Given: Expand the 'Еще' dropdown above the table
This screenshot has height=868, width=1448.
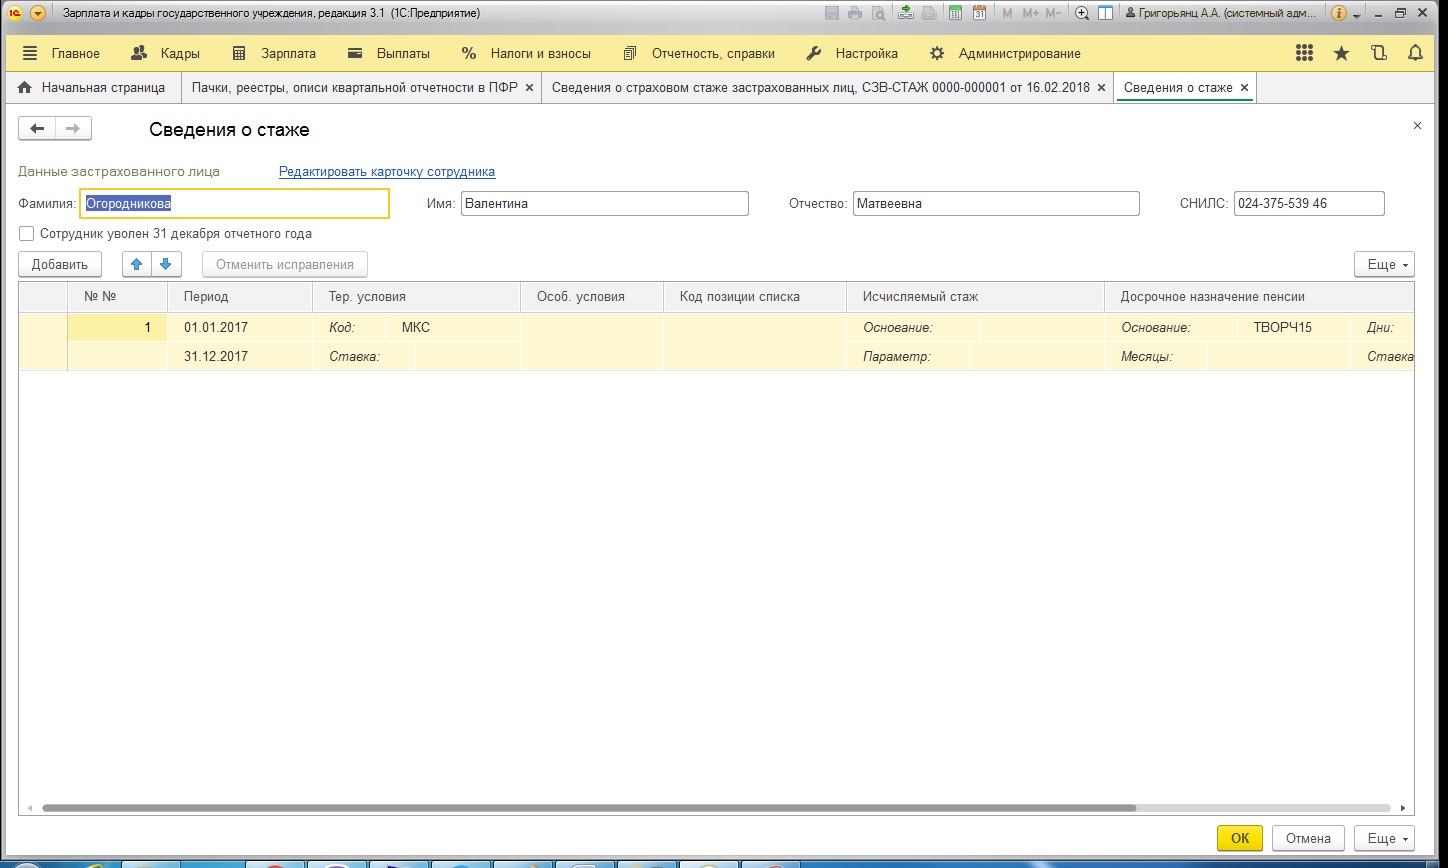Looking at the screenshot, I should coord(1383,265).
